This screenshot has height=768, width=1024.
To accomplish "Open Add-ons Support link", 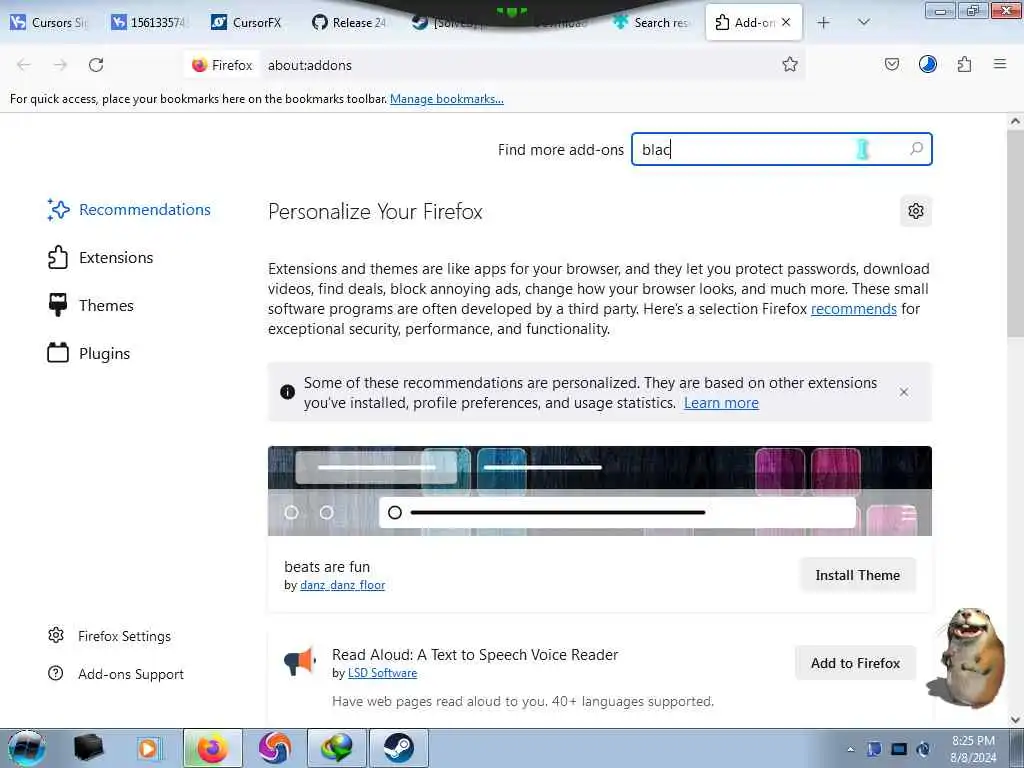I will pos(116,673).
